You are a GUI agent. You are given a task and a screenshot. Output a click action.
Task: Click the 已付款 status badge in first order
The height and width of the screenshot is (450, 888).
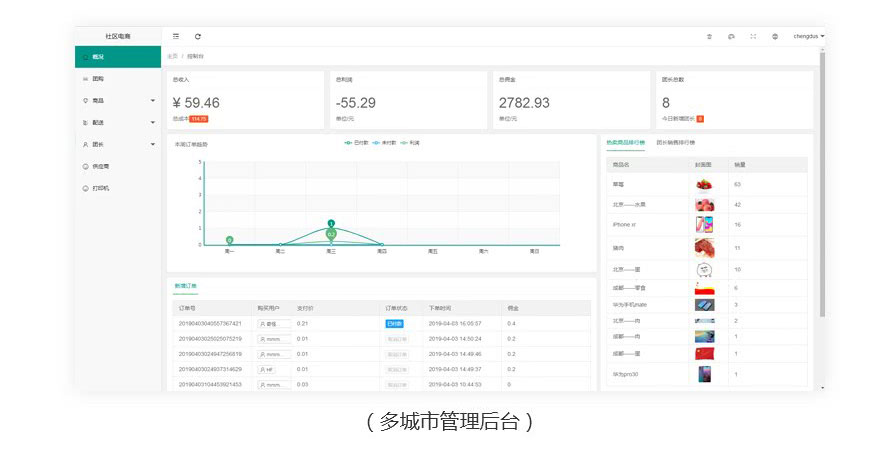394,324
